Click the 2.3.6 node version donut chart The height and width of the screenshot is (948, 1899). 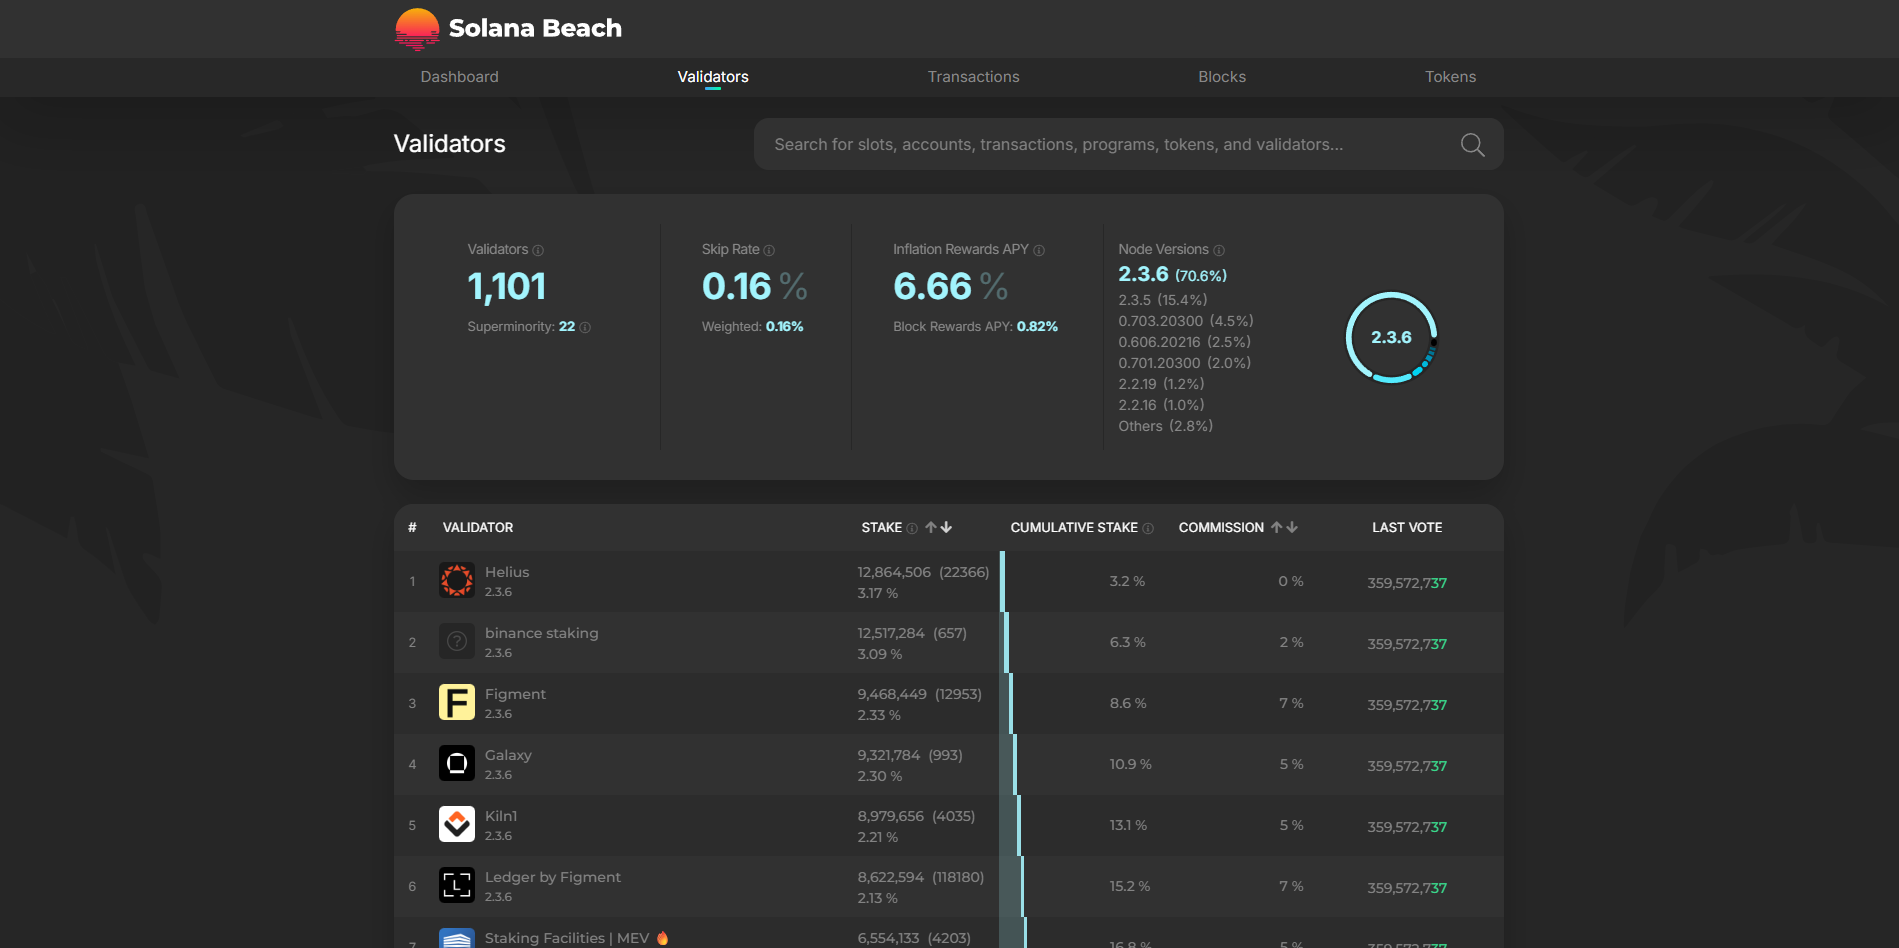[x=1391, y=338]
